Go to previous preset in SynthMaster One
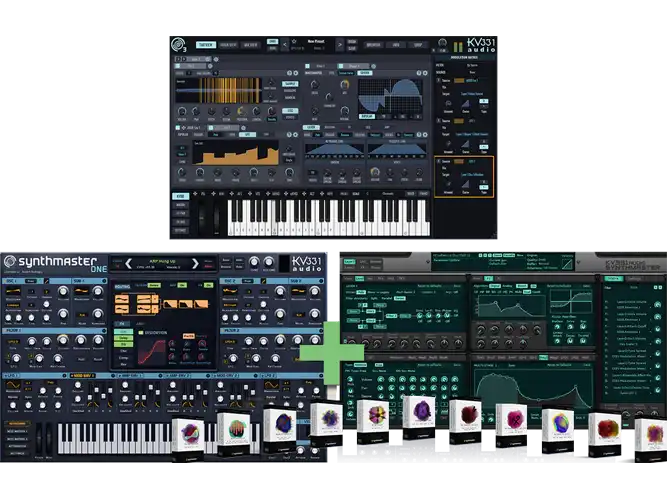667x500 pixels. pyautogui.click(x=128, y=264)
